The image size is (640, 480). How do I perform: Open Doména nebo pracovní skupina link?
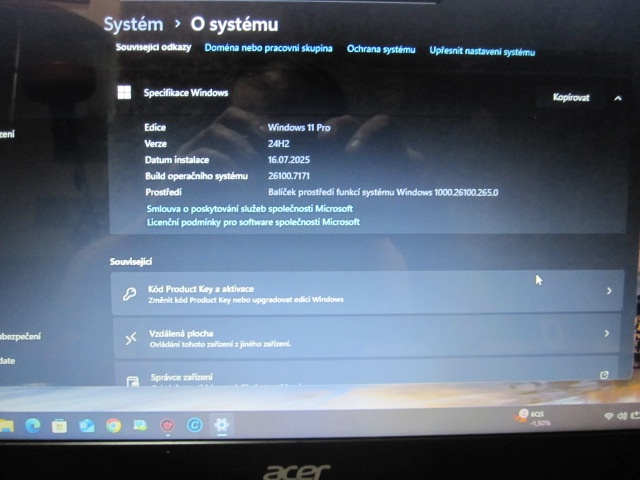(269, 48)
